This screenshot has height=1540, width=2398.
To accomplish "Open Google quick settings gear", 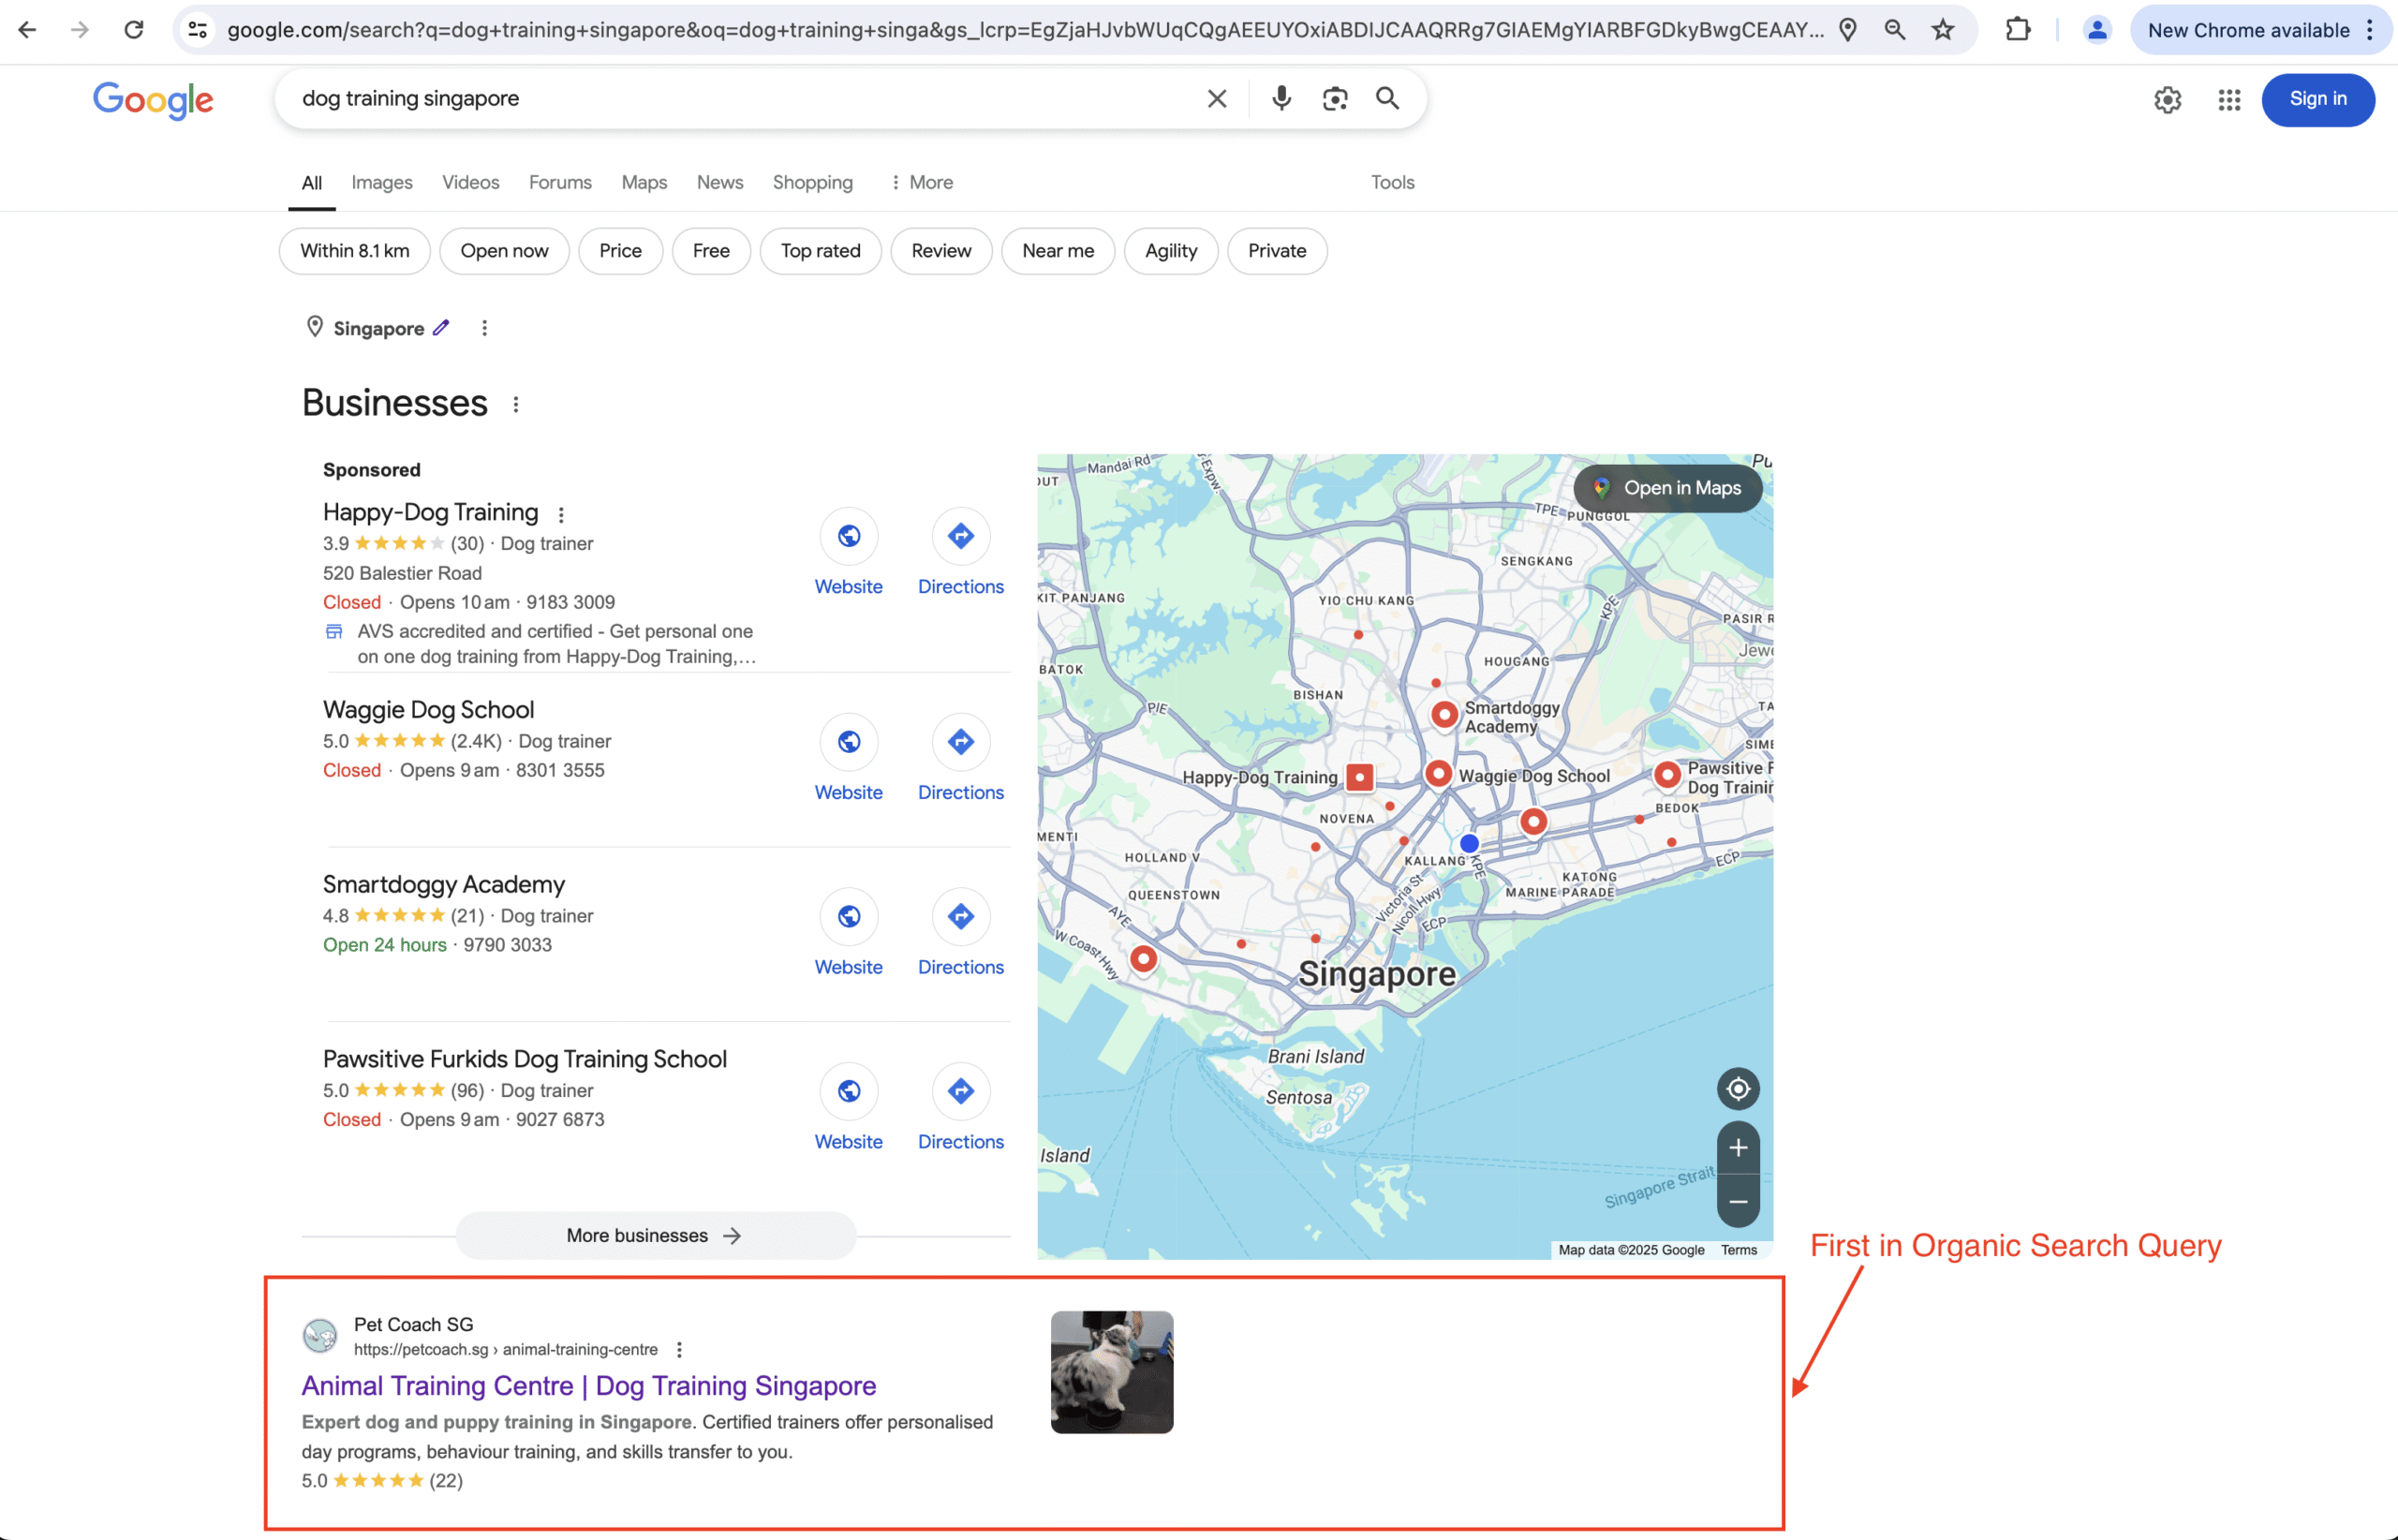I will pos(2166,100).
